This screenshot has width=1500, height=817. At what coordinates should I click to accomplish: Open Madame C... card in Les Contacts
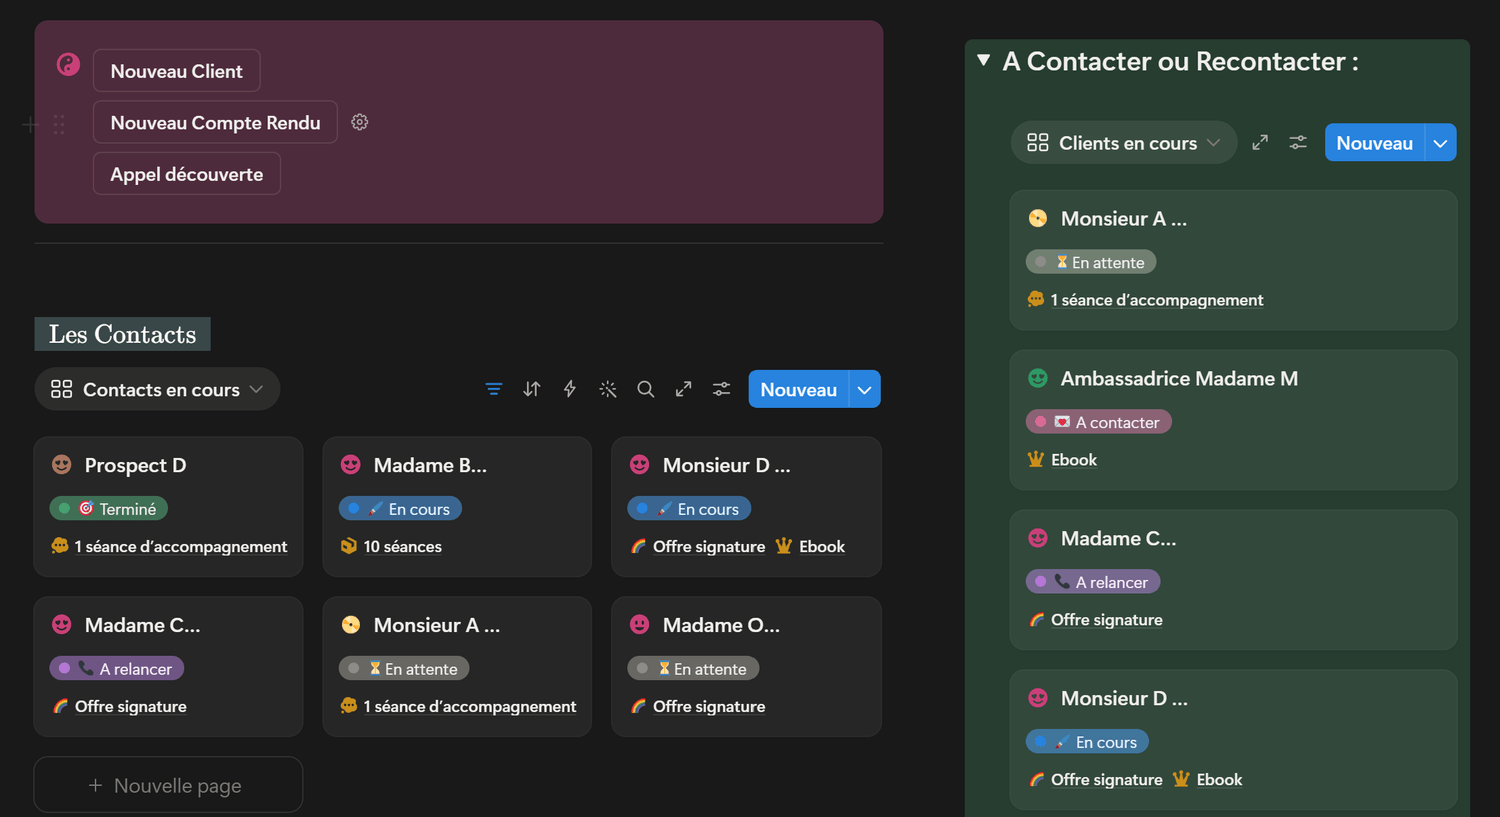point(168,666)
